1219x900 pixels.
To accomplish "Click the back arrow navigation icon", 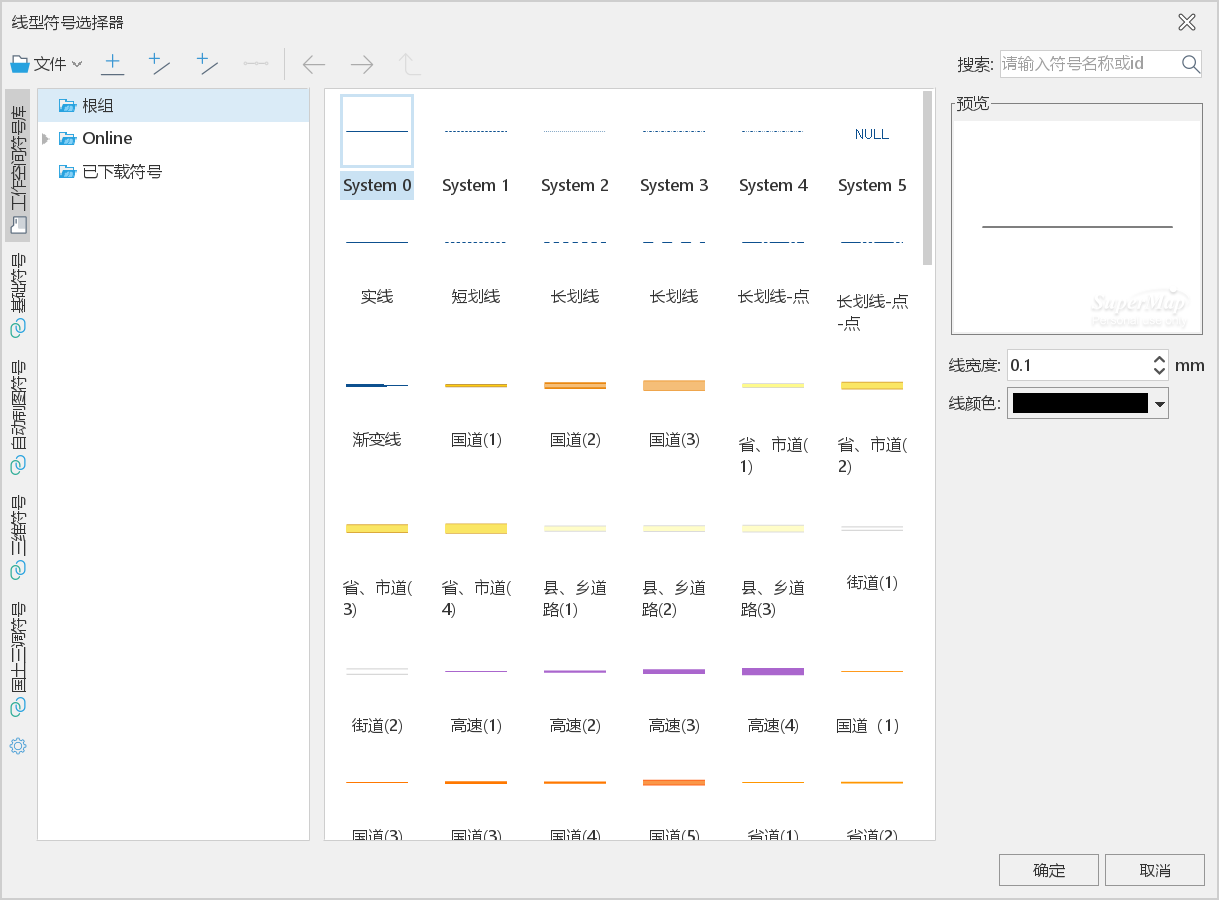I will point(314,65).
